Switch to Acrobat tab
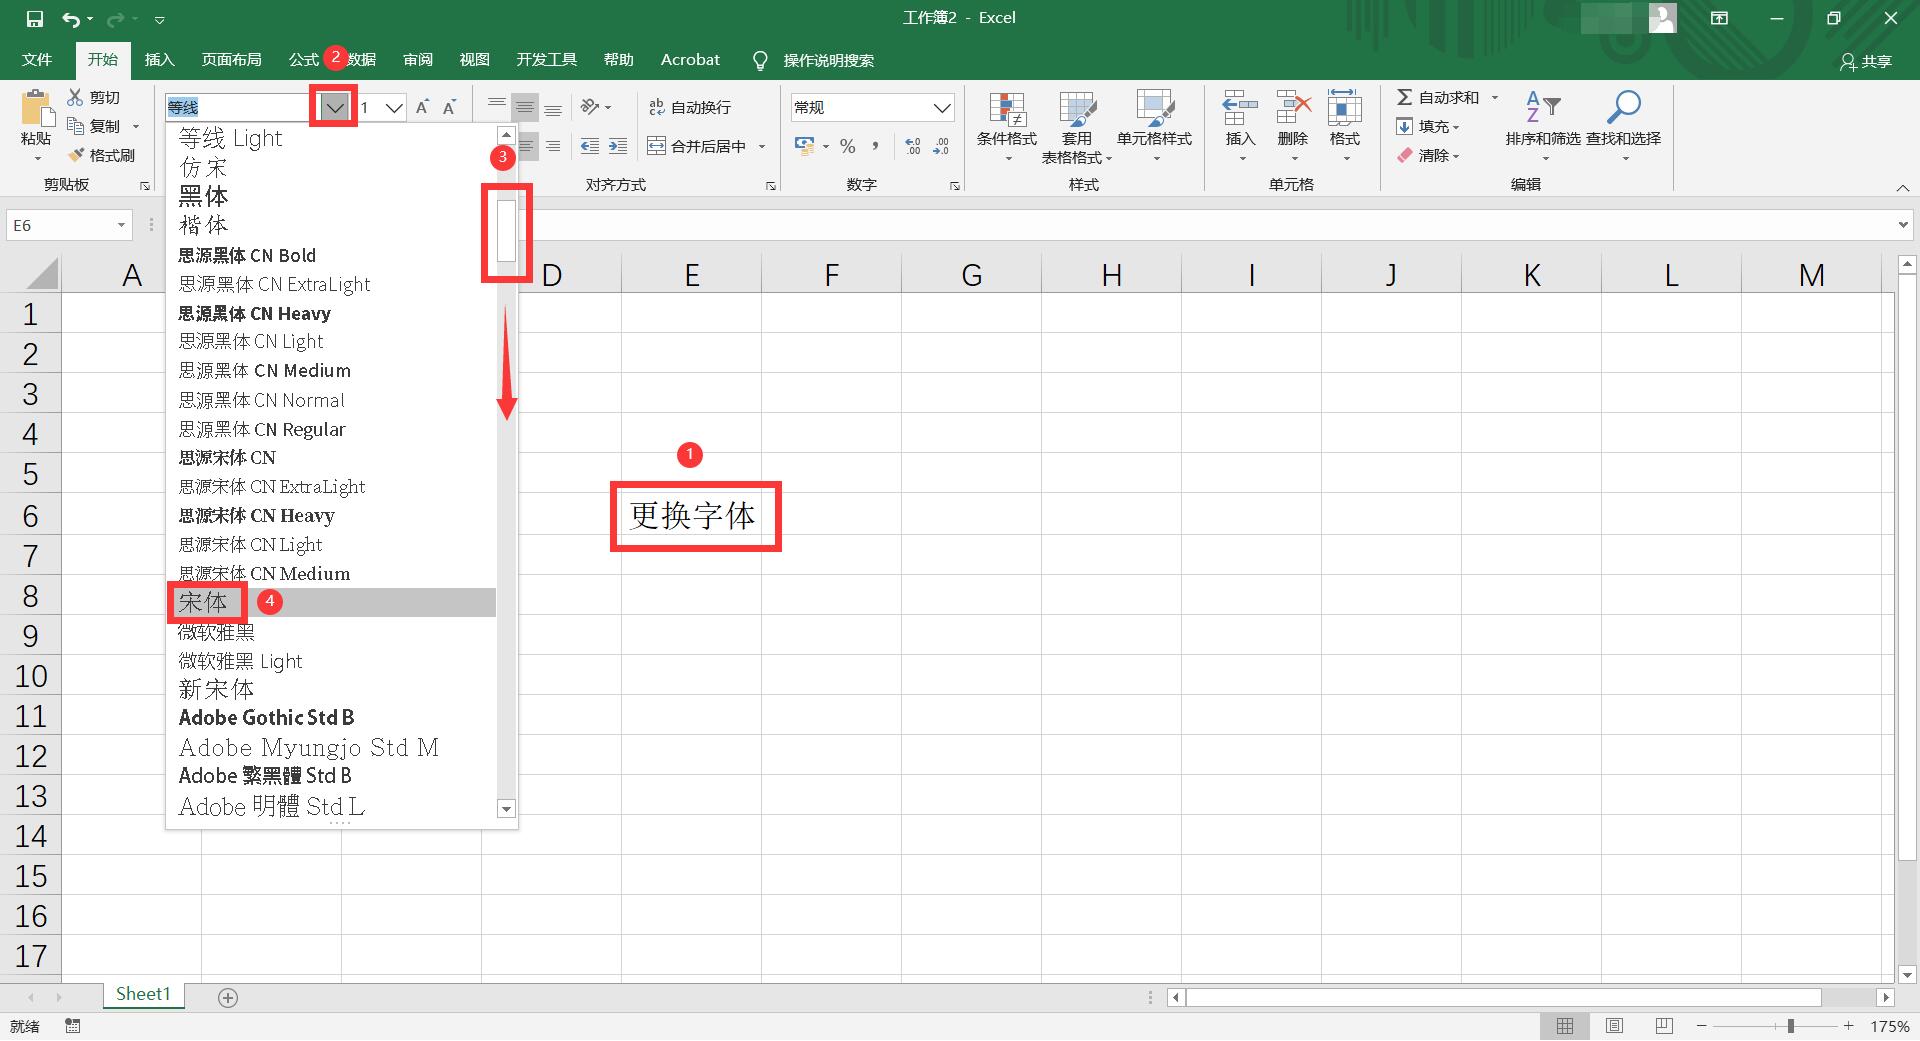 pos(690,60)
